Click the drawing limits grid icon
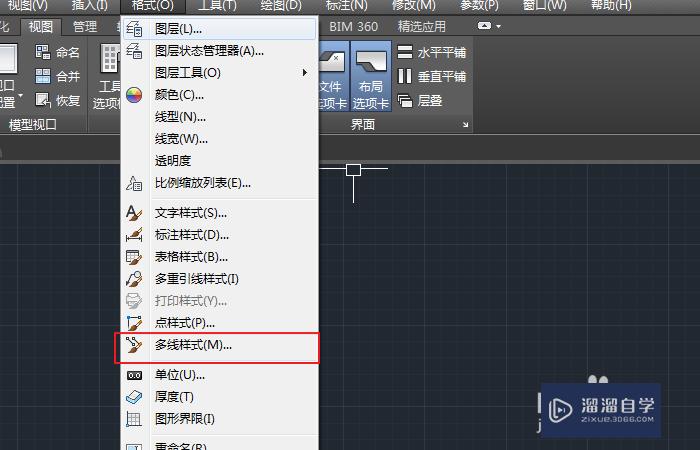 [x=134, y=419]
